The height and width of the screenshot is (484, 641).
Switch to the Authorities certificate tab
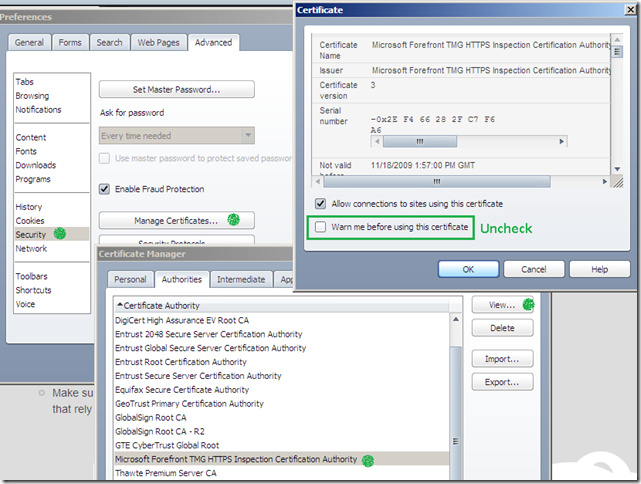[x=182, y=280]
